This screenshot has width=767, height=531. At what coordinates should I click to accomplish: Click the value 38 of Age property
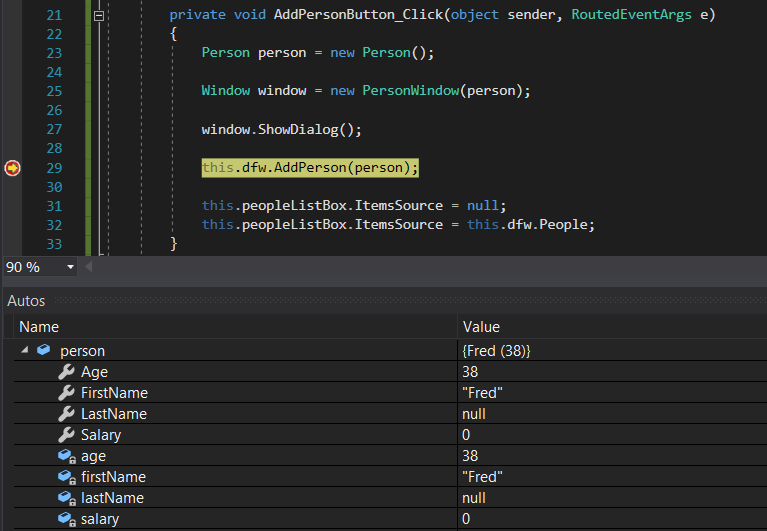470,372
